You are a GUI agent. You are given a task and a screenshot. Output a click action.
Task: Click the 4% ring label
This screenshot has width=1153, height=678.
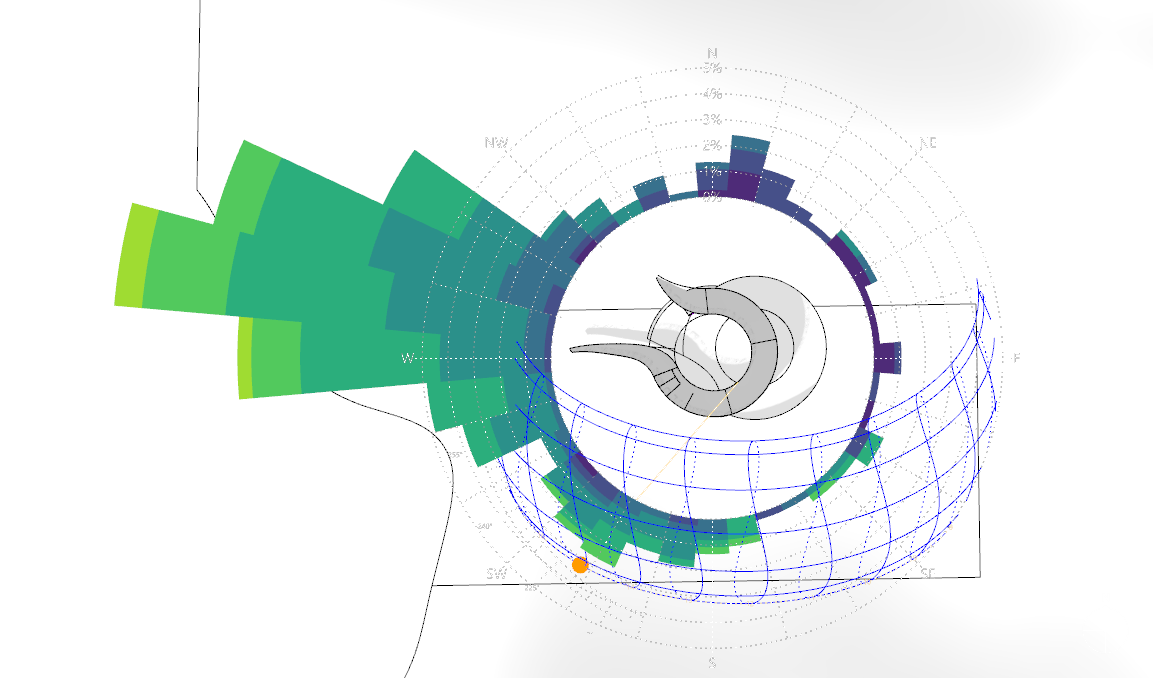[712, 93]
